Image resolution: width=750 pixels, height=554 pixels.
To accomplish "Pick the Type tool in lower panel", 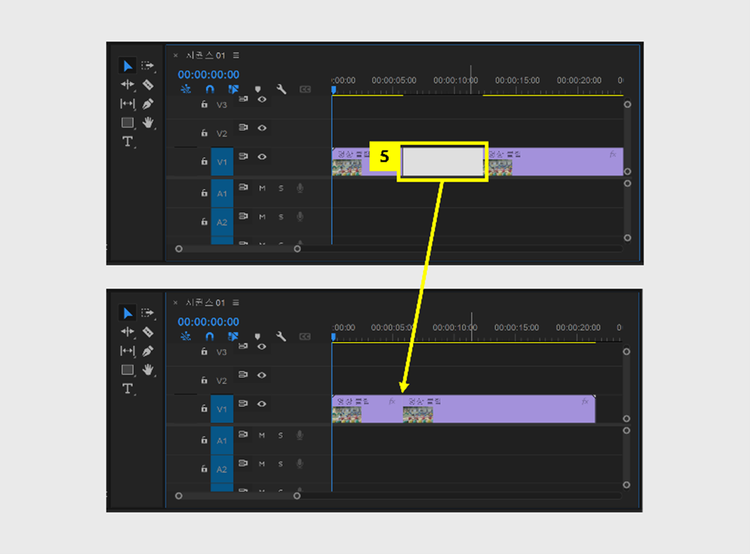I will click(127, 388).
